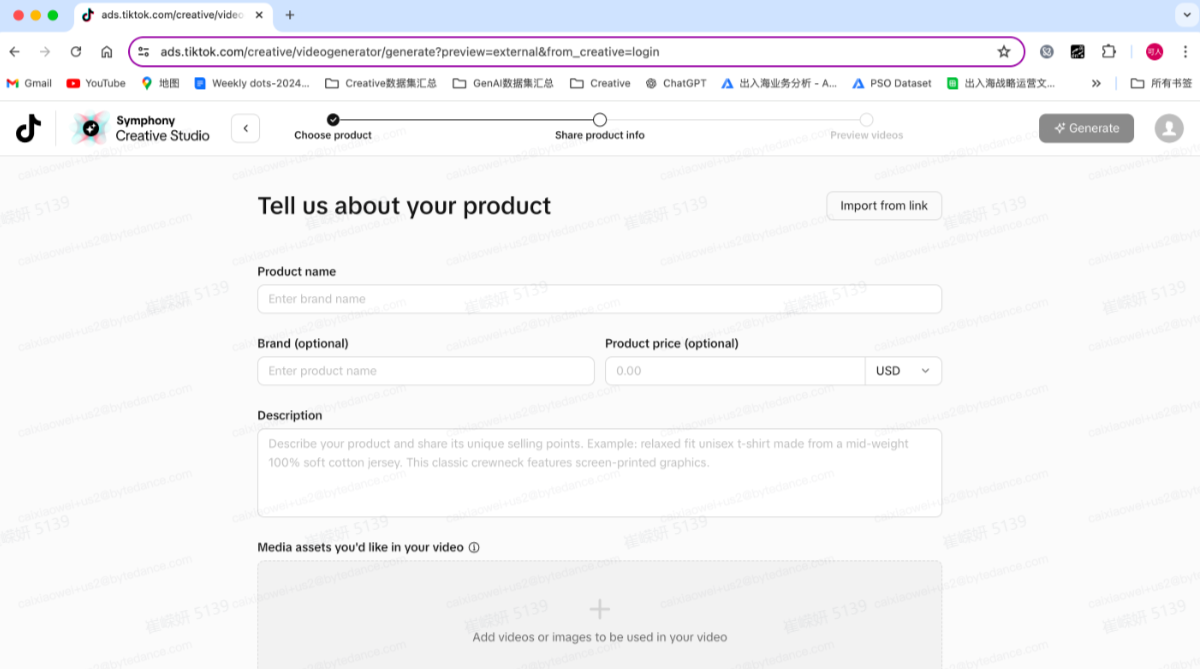Go to the Choose product step

click(333, 121)
